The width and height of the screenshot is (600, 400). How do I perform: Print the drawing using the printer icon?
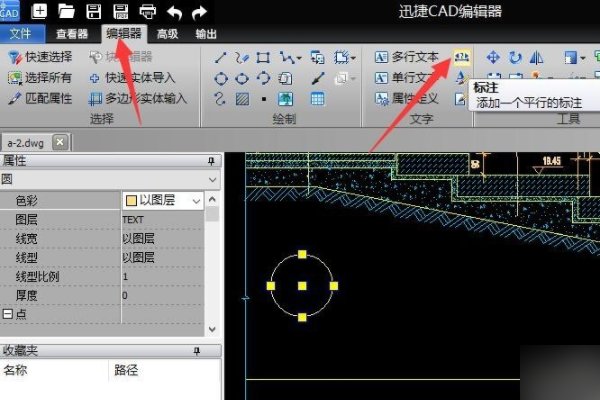click(148, 12)
